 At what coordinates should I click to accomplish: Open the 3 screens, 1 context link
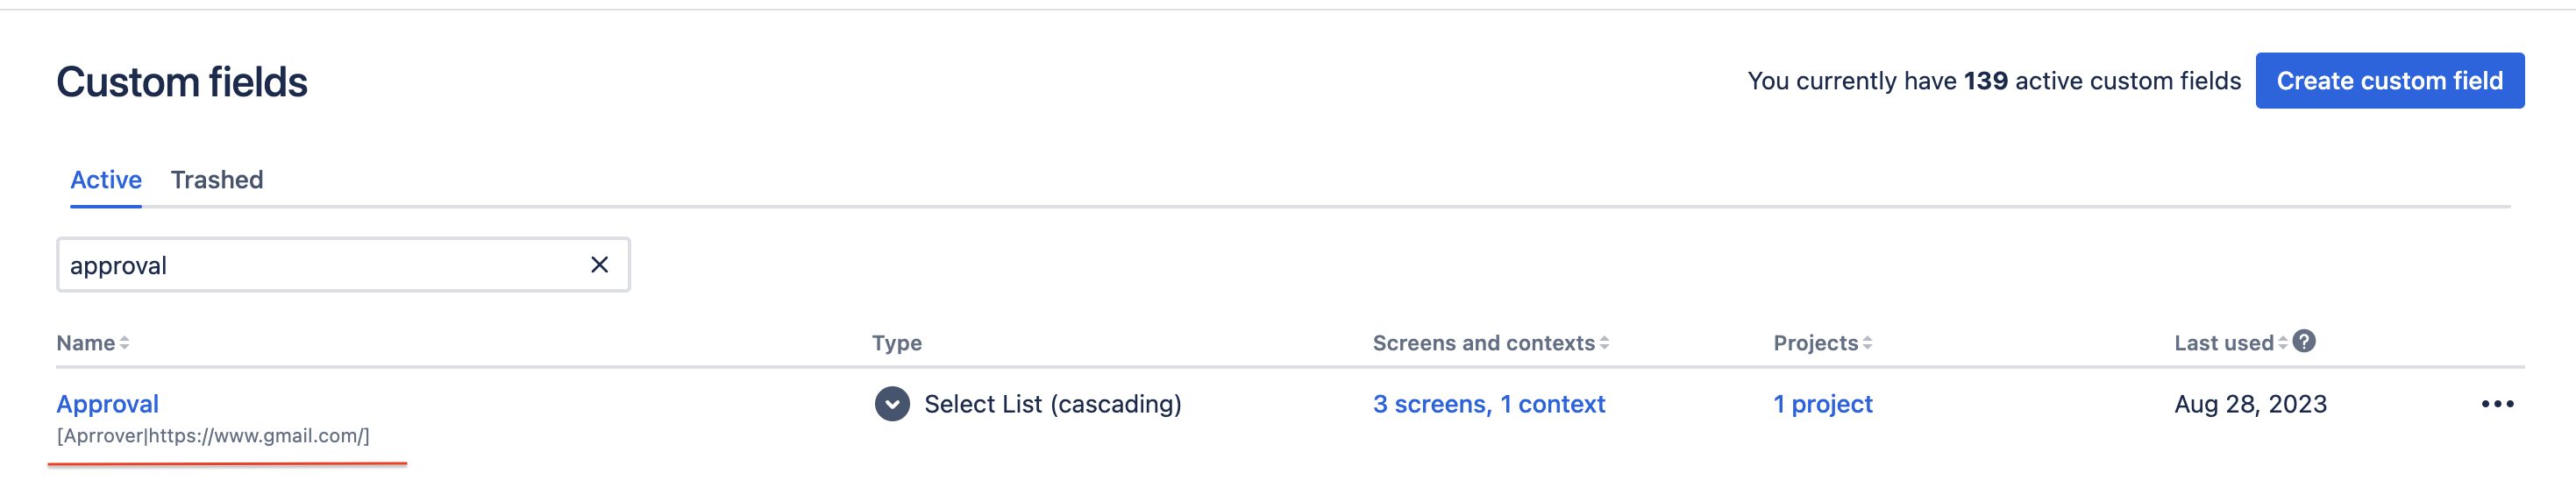[1488, 404]
